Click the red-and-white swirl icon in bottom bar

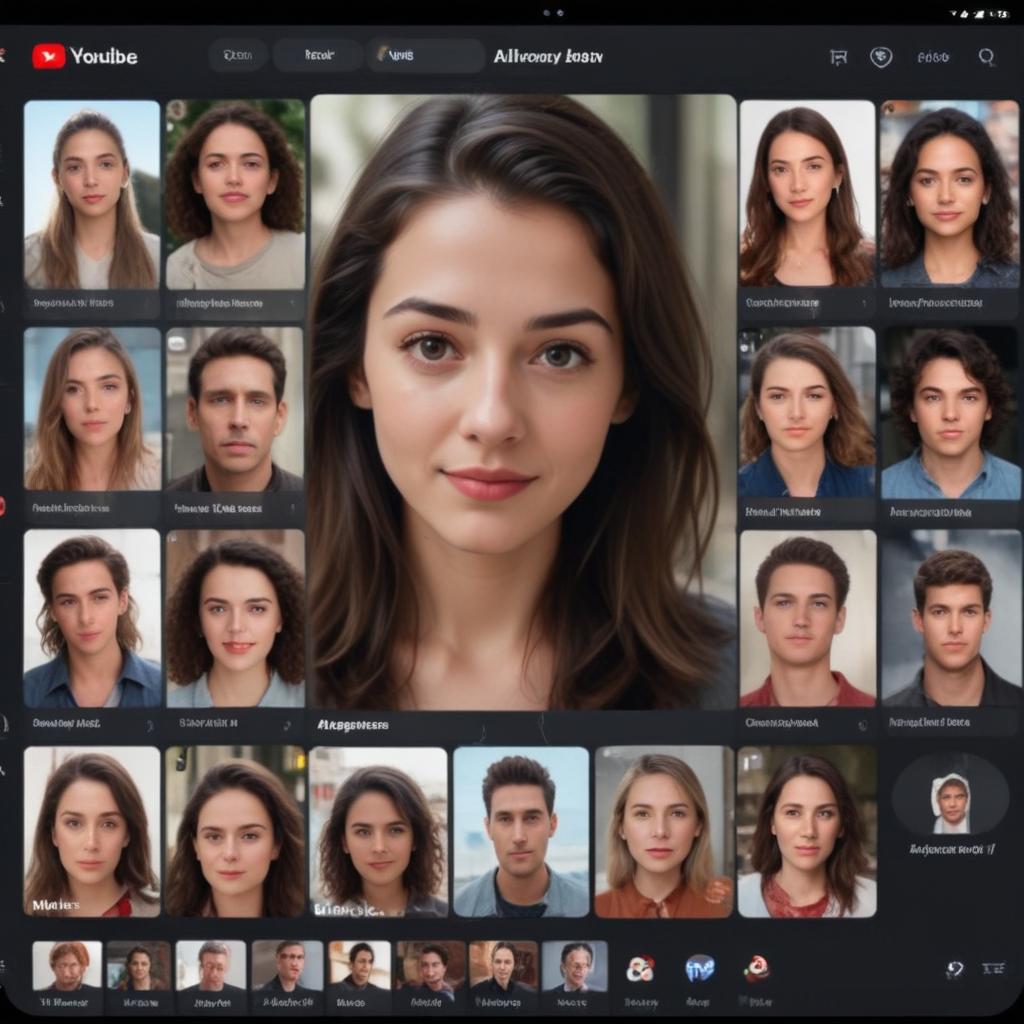click(640, 968)
